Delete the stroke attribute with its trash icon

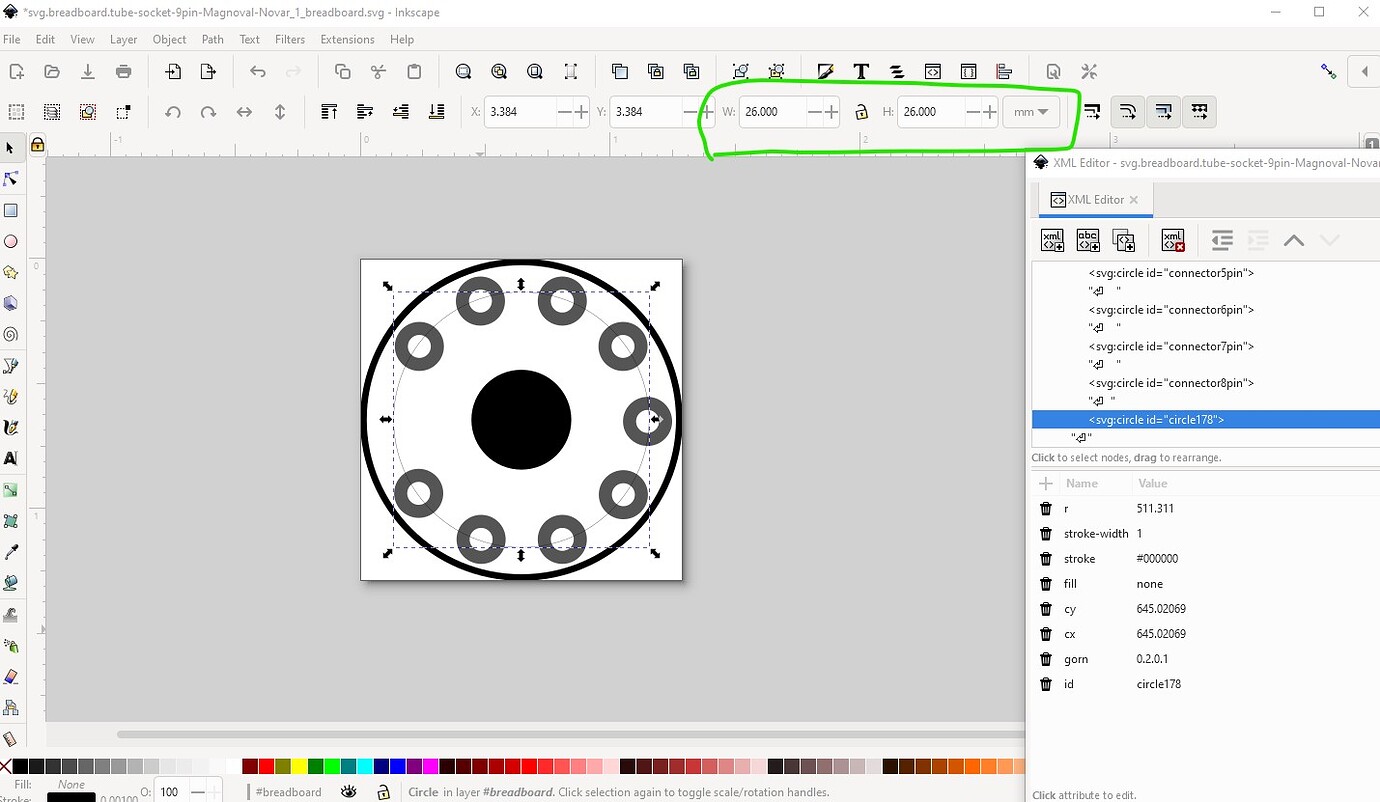click(x=1046, y=559)
